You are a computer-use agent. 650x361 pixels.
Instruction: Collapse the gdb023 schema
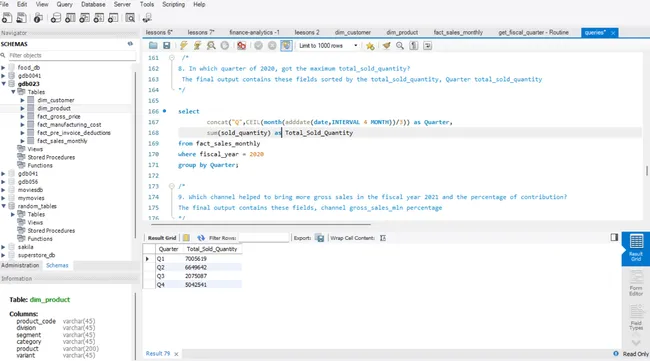(x=3, y=84)
